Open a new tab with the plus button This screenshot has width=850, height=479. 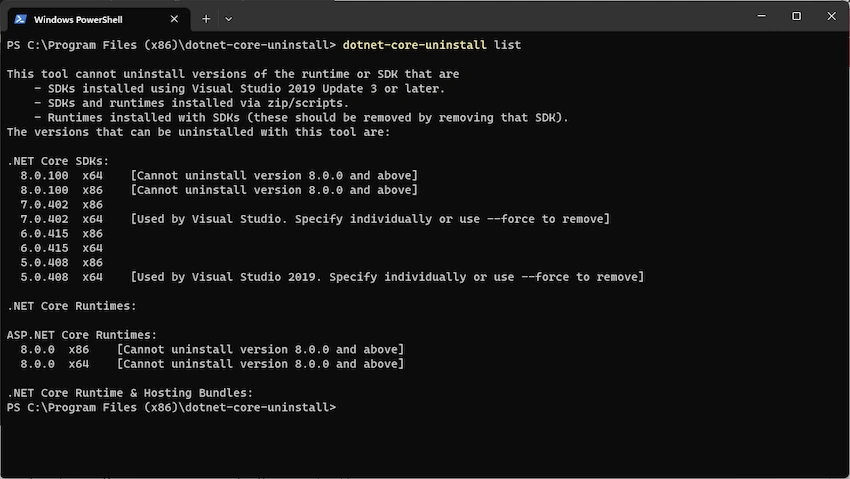tap(206, 19)
